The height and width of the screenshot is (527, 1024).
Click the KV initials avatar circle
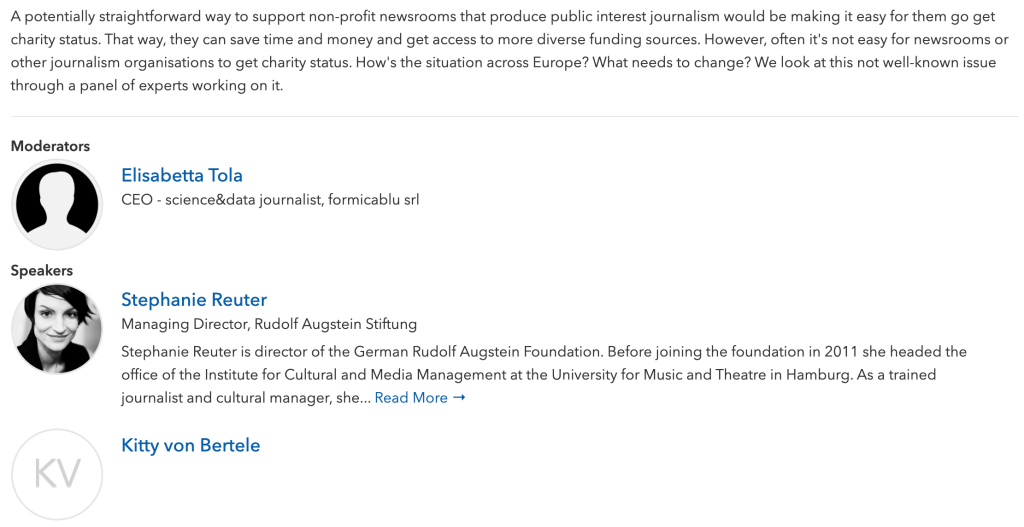57,474
